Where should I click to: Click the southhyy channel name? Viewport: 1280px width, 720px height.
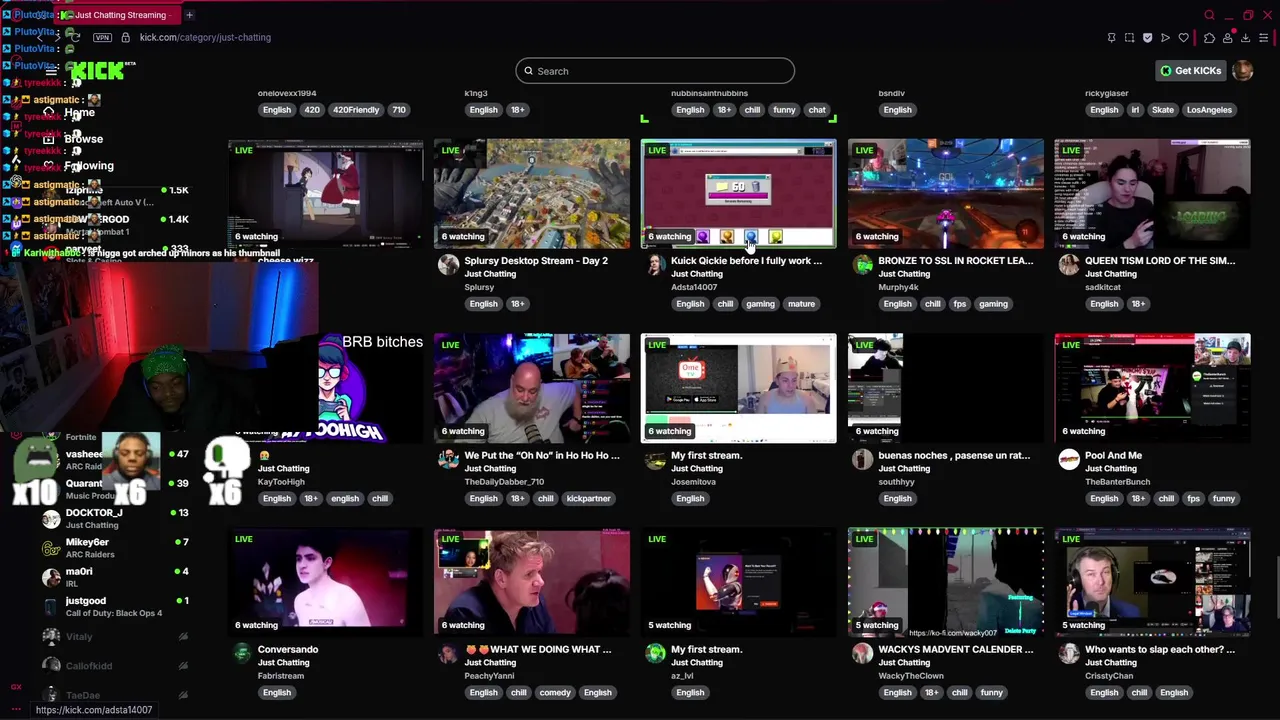(897, 482)
